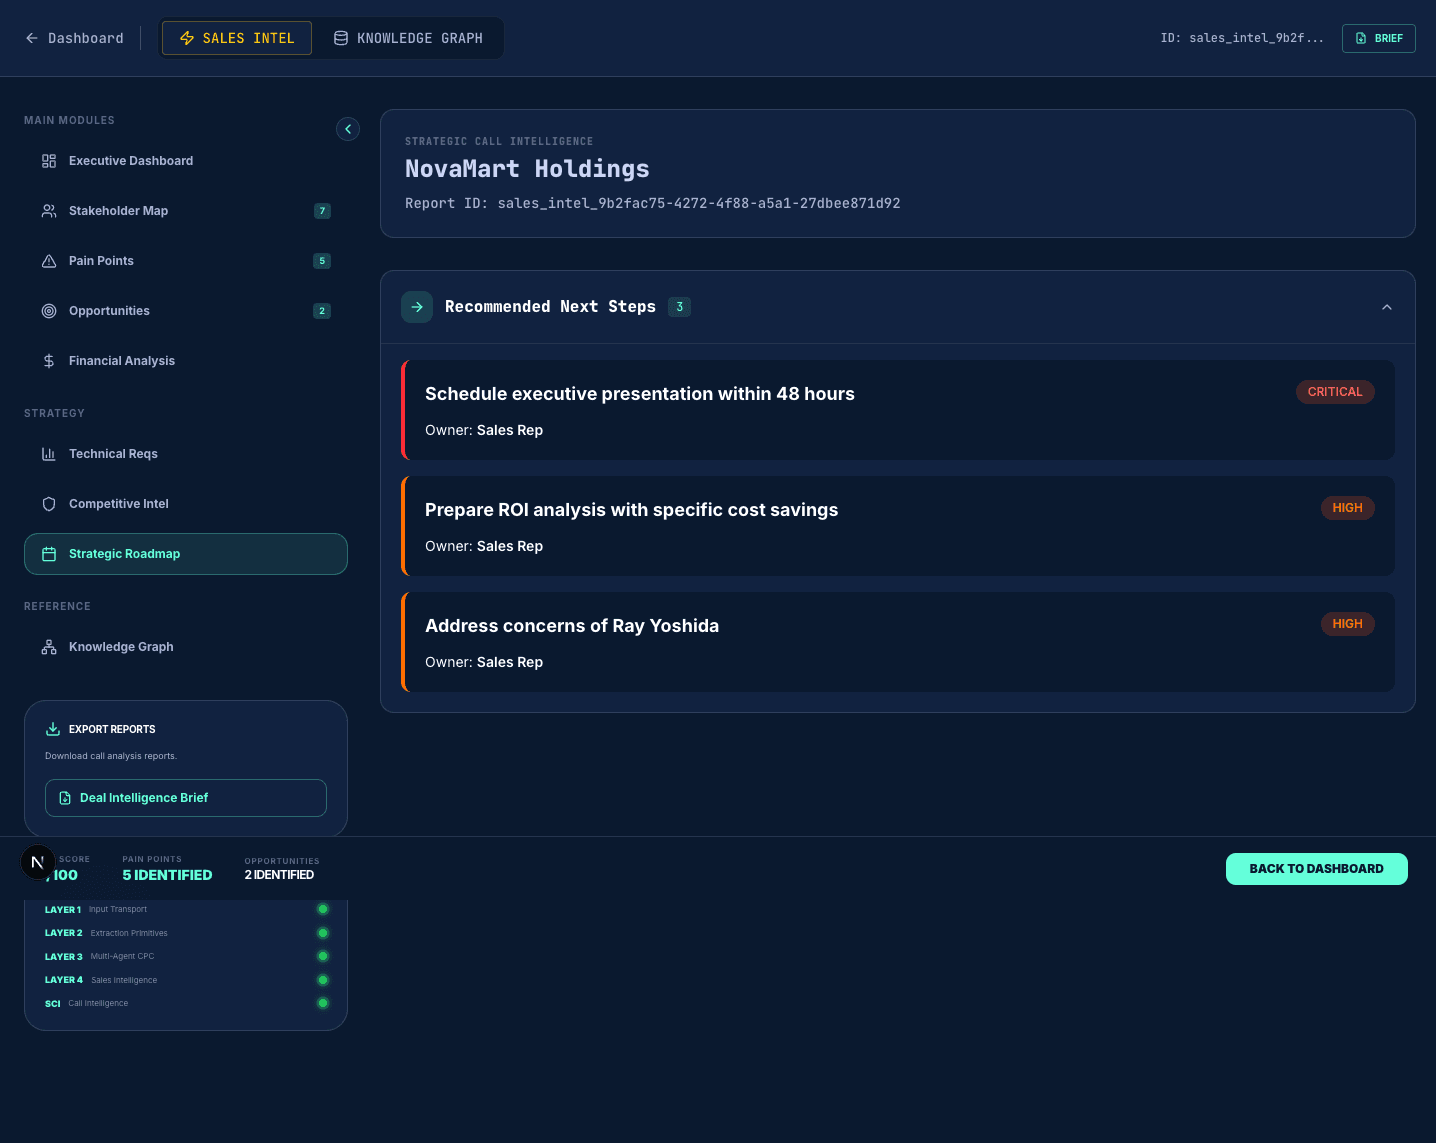
Task: Collapse the Recommended Next Steps section
Action: 1387,307
